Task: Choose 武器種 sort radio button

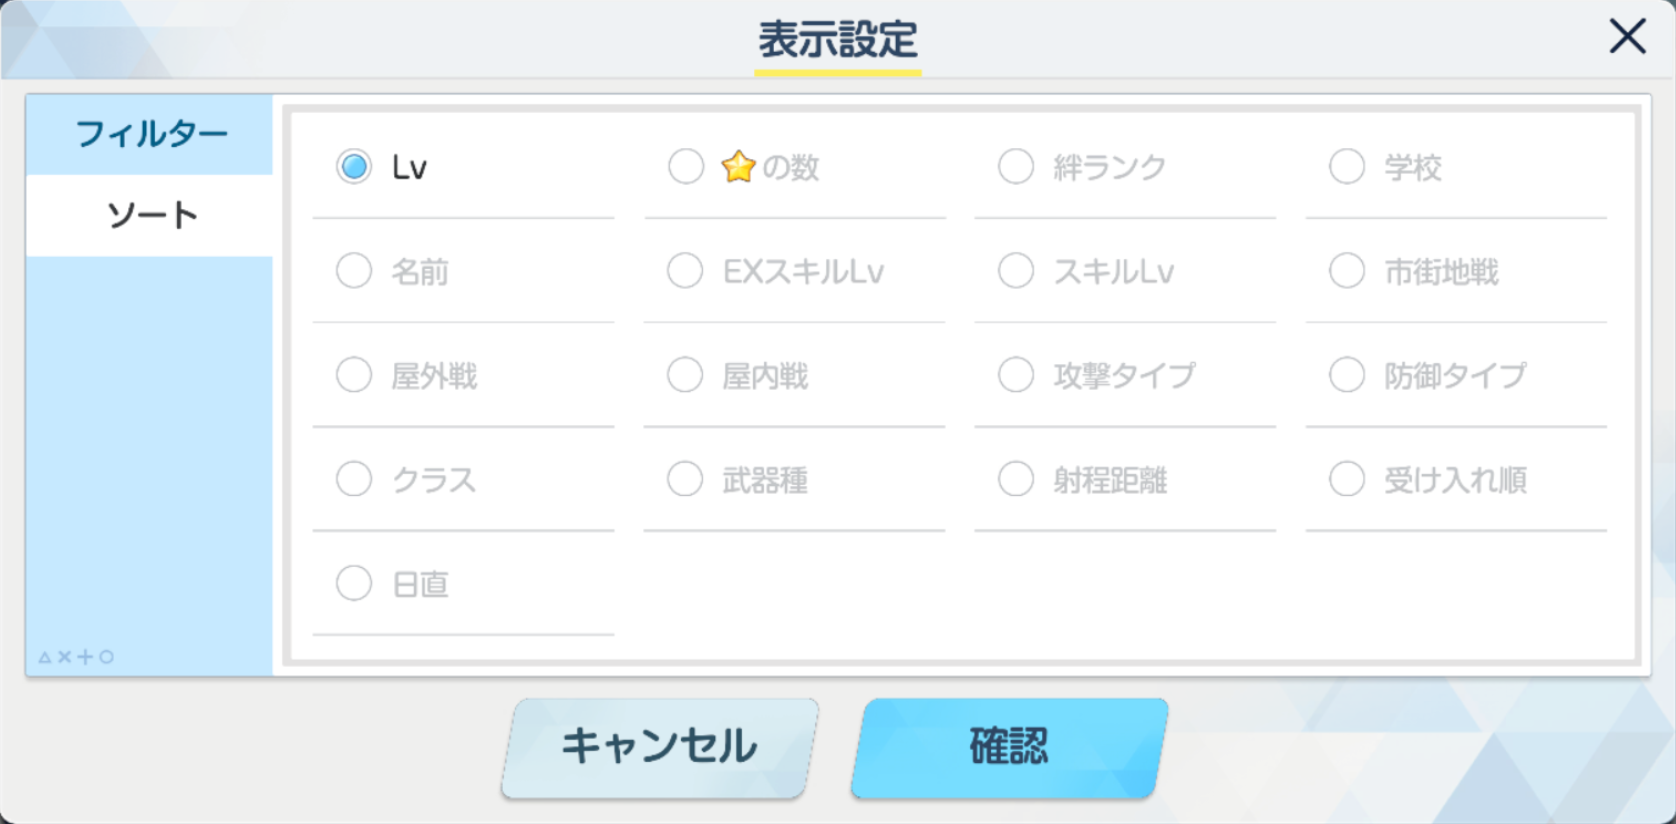Action: click(686, 479)
